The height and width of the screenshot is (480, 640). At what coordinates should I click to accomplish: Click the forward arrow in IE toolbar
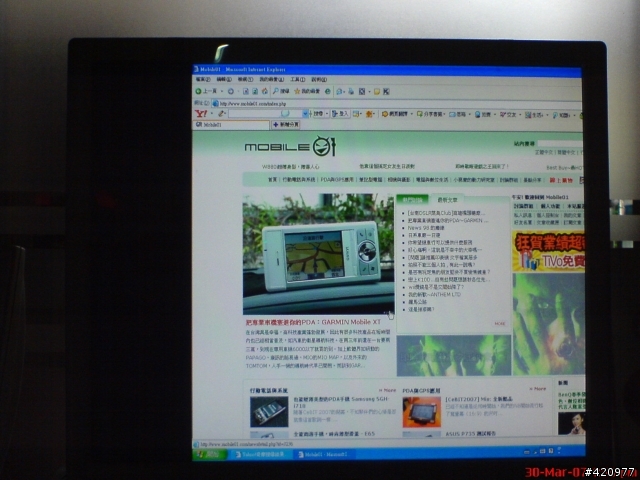point(231,91)
